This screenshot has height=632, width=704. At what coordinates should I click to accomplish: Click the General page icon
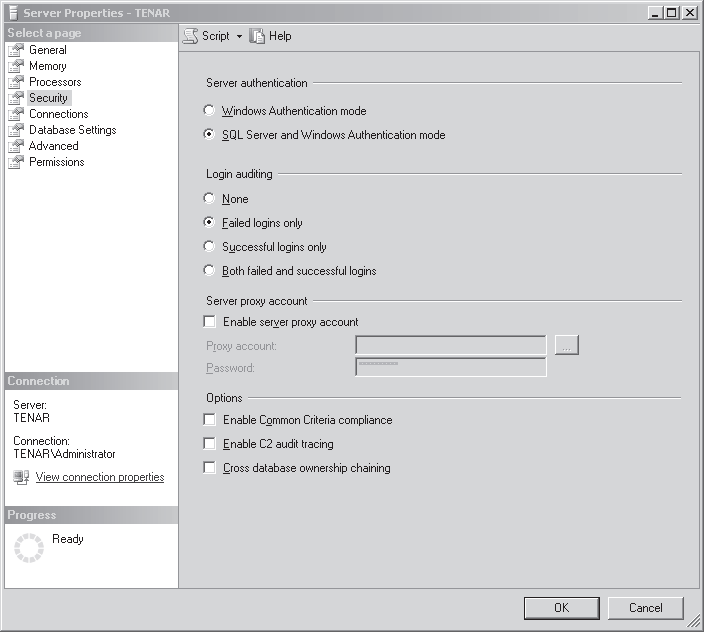click(16, 50)
